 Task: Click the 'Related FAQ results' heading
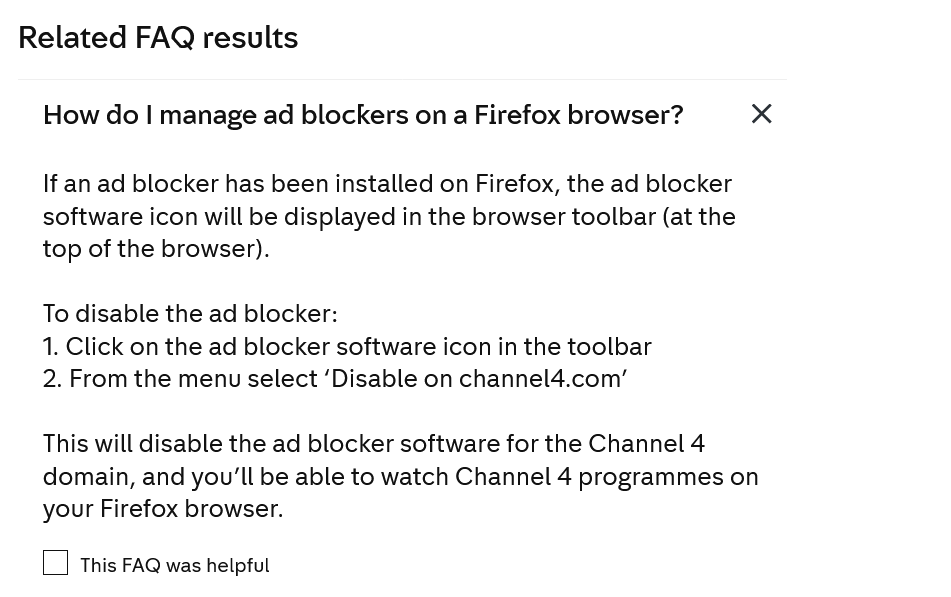point(158,37)
